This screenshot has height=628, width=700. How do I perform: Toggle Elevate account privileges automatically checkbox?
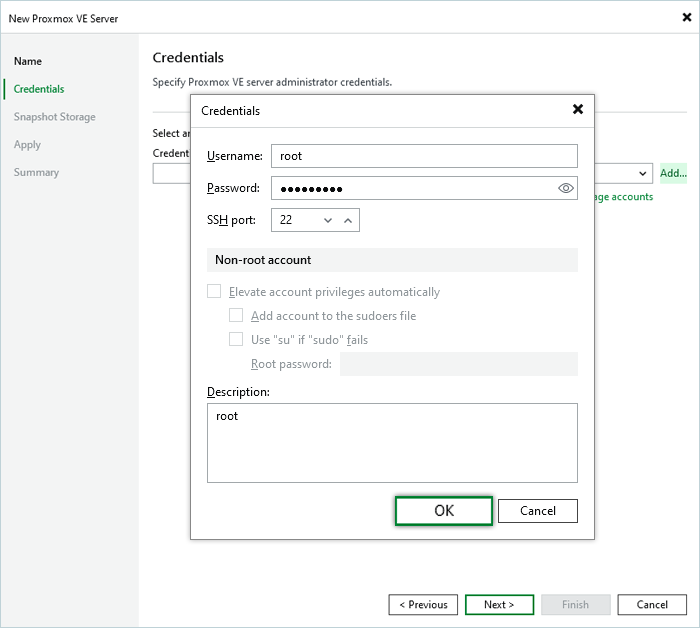(214, 292)
